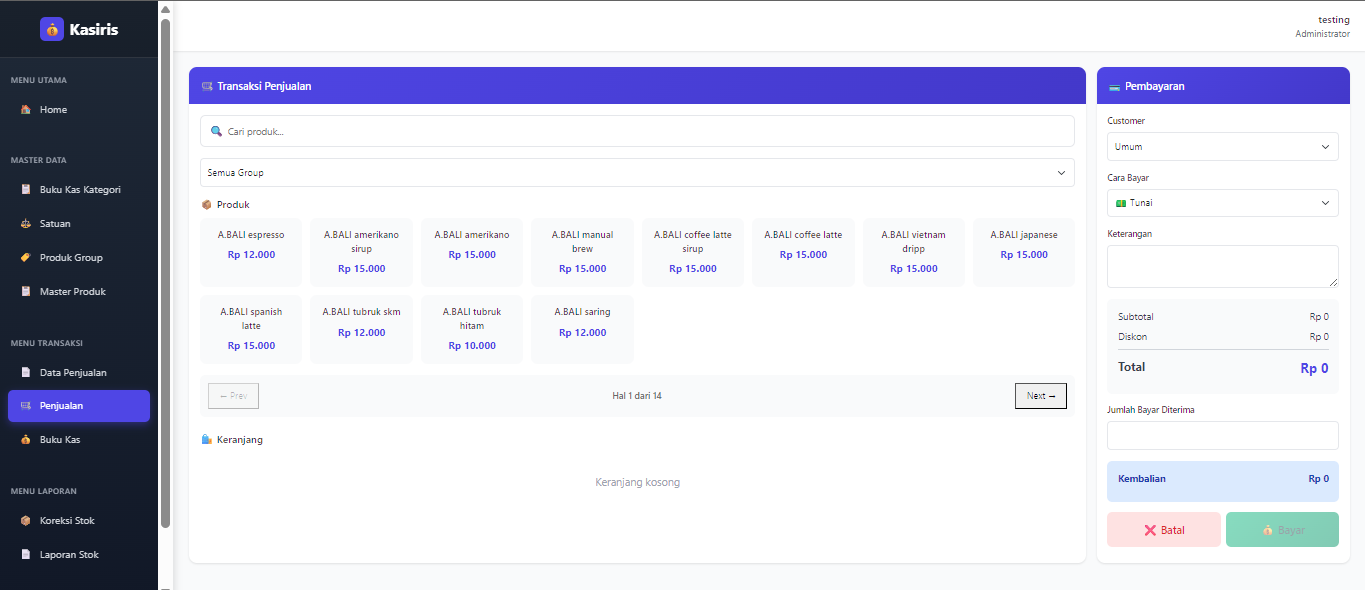Image resolution: width=1365 pixels, height=590 pixels.
Task: Open Koreksi Stok report
Action: coord(79,521)
